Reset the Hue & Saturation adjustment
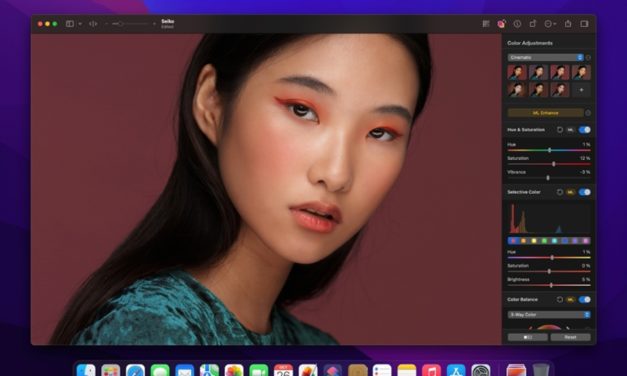This screenshot has width=627, height=376. click(x=560, y=130)
